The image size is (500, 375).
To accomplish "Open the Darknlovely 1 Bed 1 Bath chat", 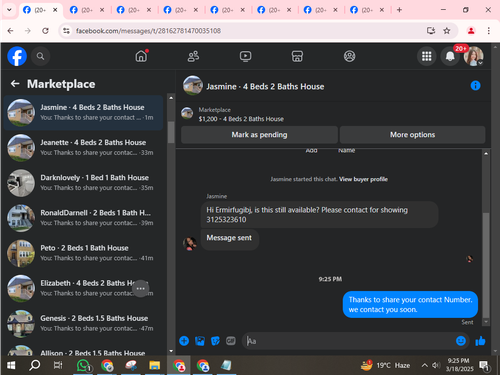I will click(83, 183).
